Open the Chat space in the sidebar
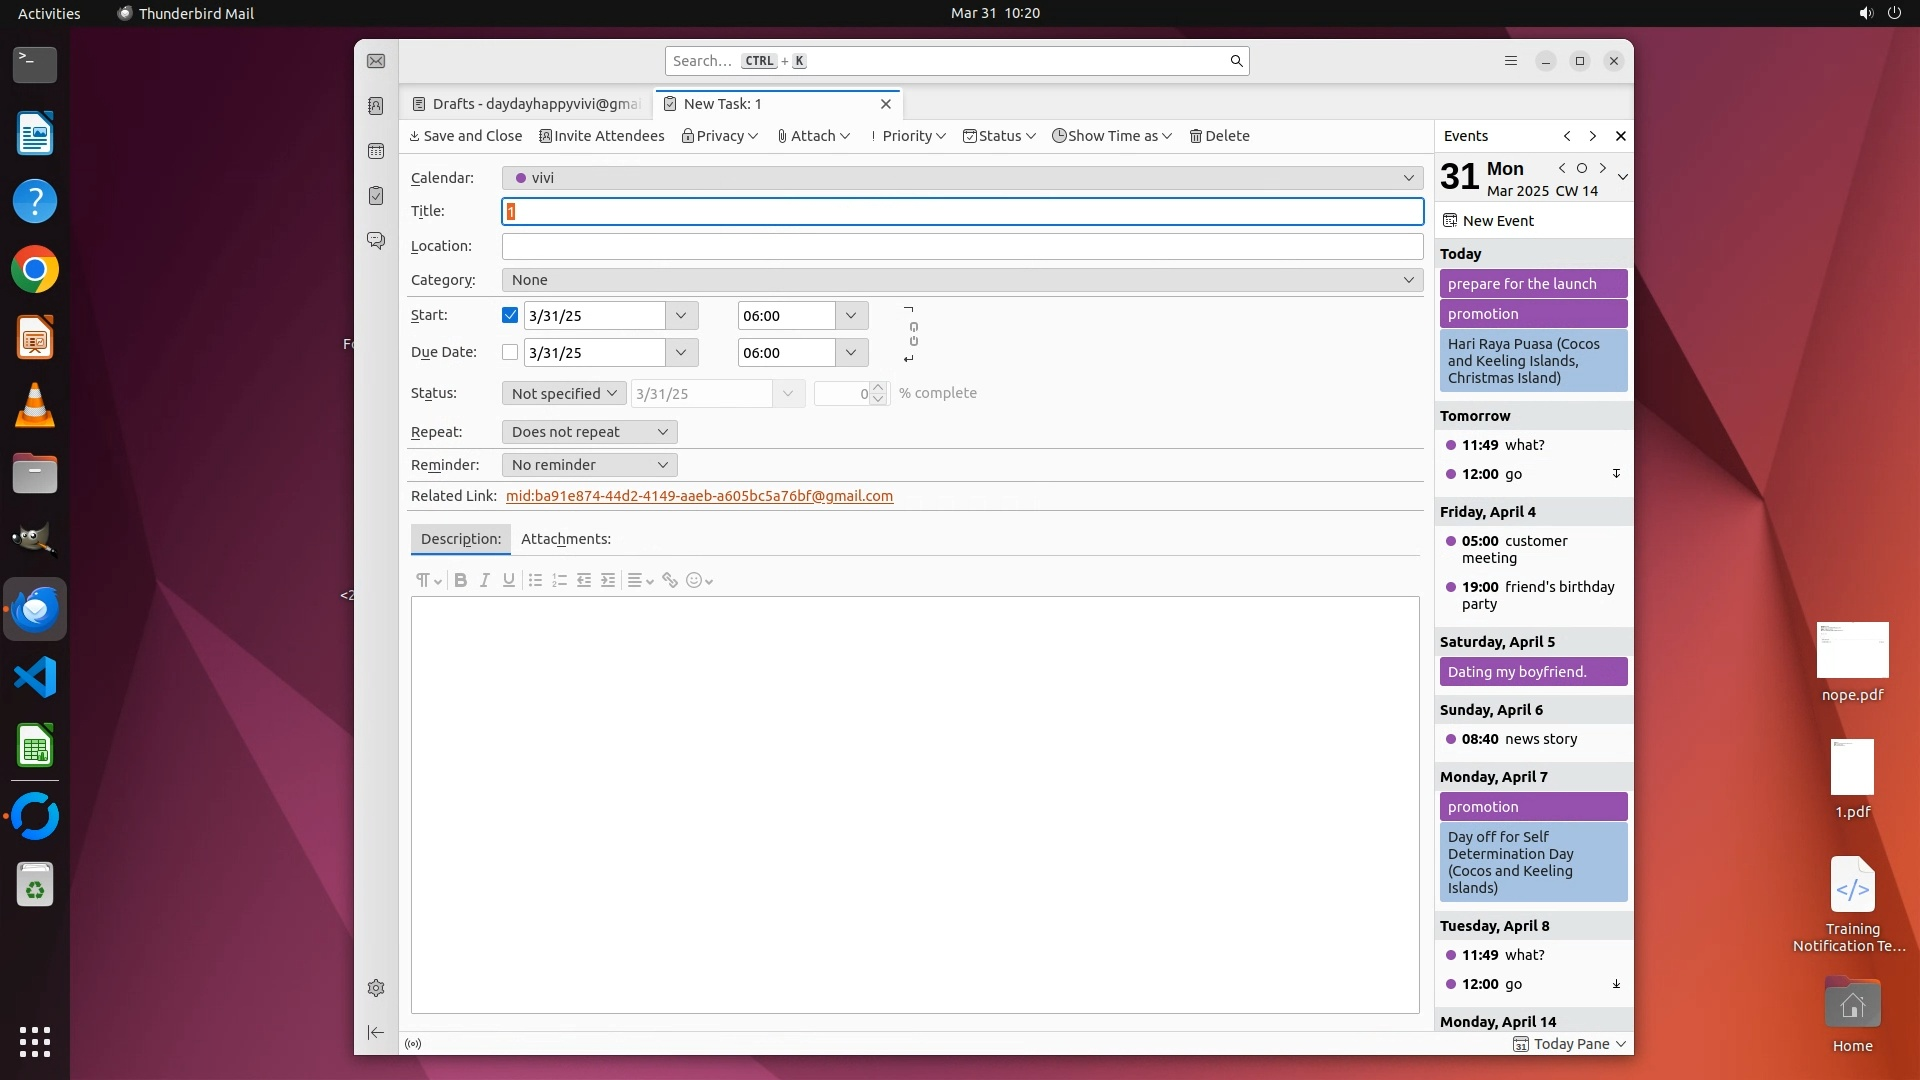This screenshot has height=1080, width=1920. coord(376,241)
